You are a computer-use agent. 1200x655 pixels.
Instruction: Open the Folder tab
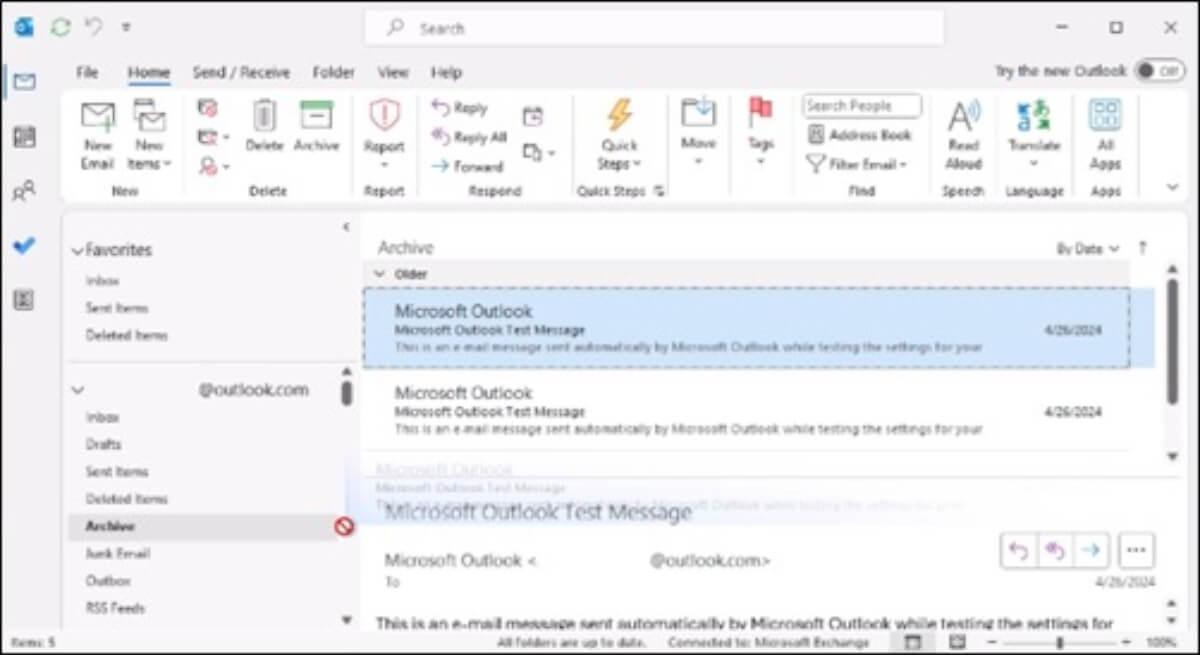pyautogui.click(x=333, y=72)
